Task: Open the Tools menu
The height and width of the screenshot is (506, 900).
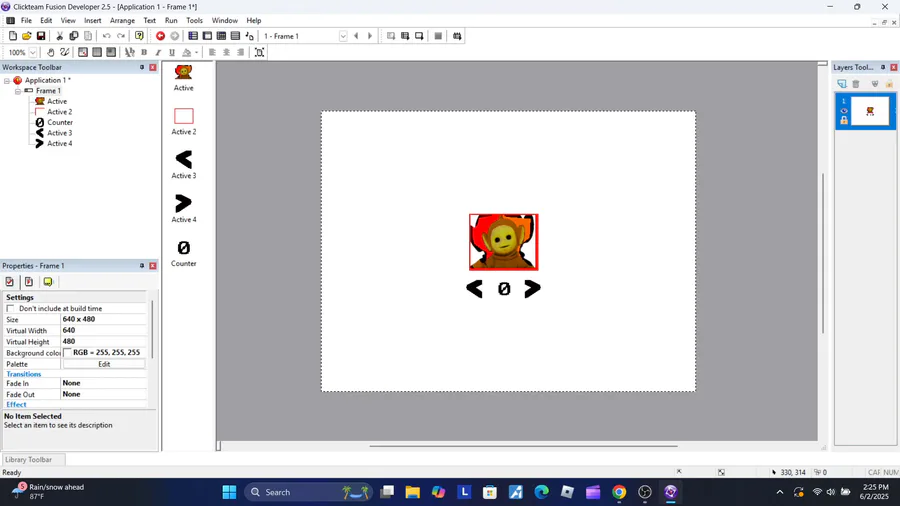Action: point(195,20)
